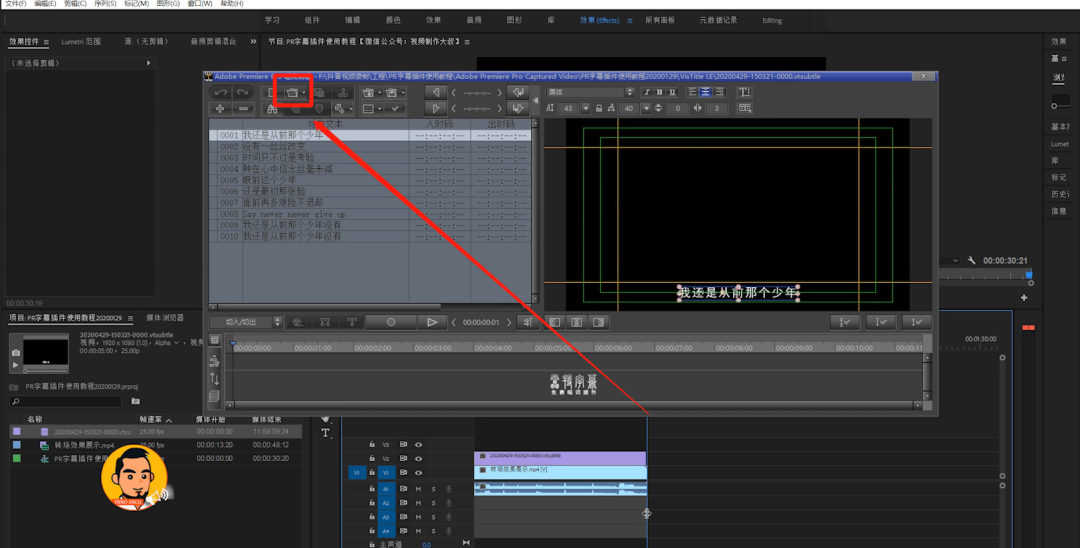The width and height of the screenshot is (1080, 548).
Task: Toggle track targeting for A4
Action: tap(386, 531)
